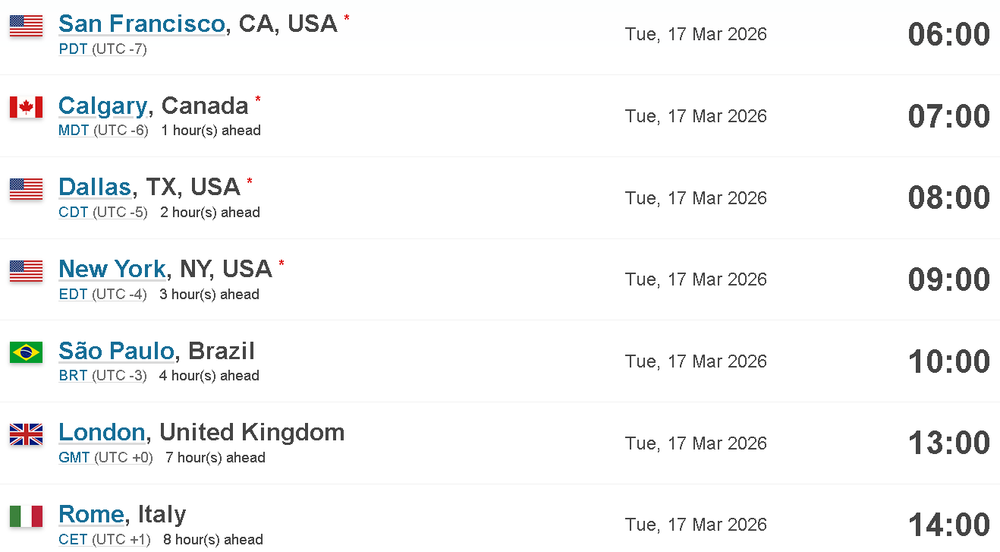Open the London city link
Image resolution: width=1000 pixels, height=552 pixels.
click(x=101, y=432)
